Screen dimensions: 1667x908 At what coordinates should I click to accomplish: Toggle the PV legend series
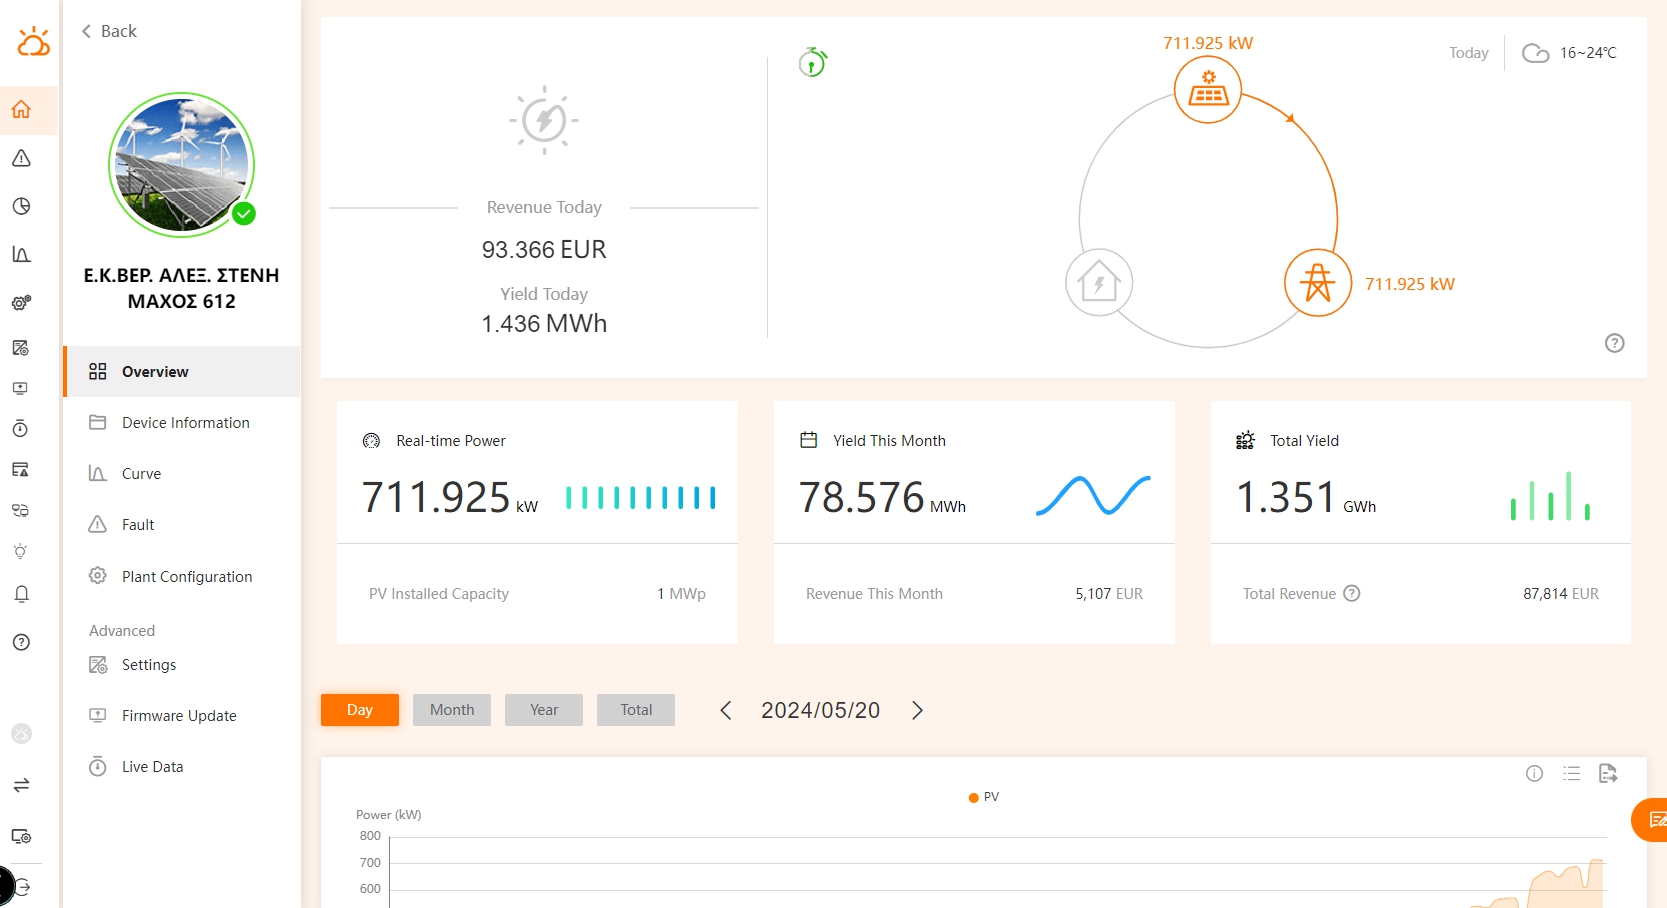click(984, 797)
